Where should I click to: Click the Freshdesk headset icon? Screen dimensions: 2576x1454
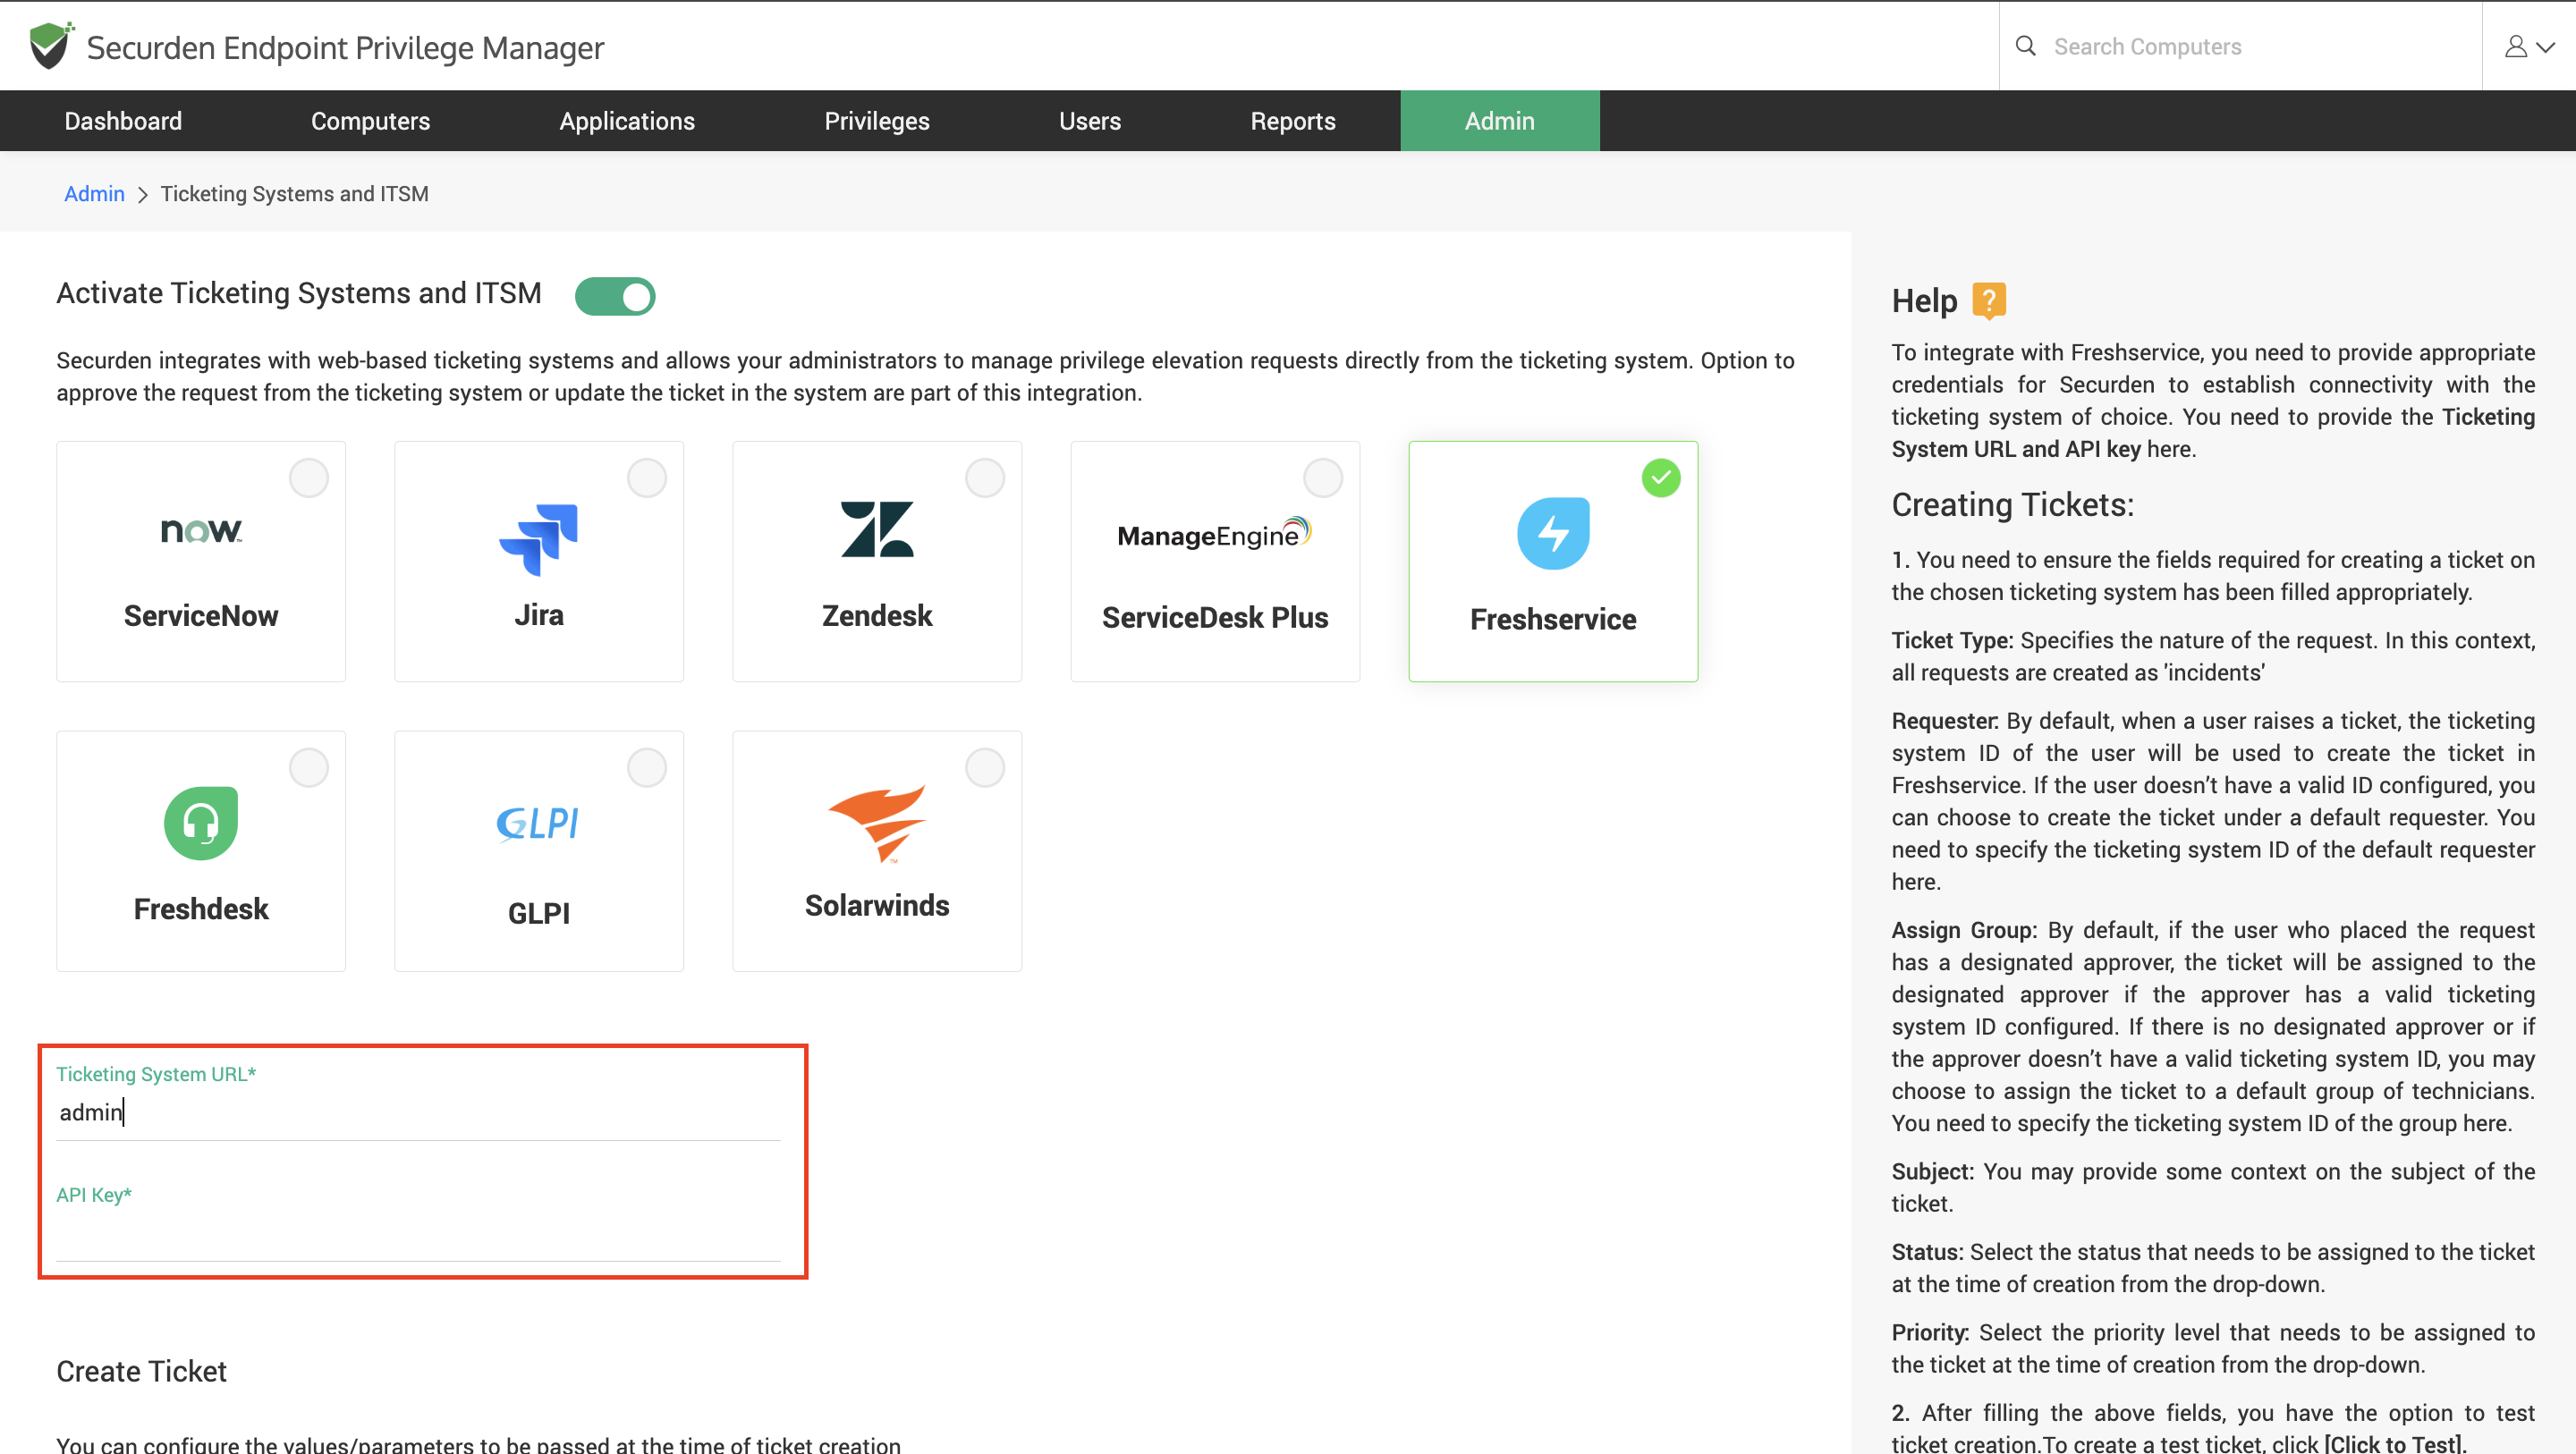point(201,823)
